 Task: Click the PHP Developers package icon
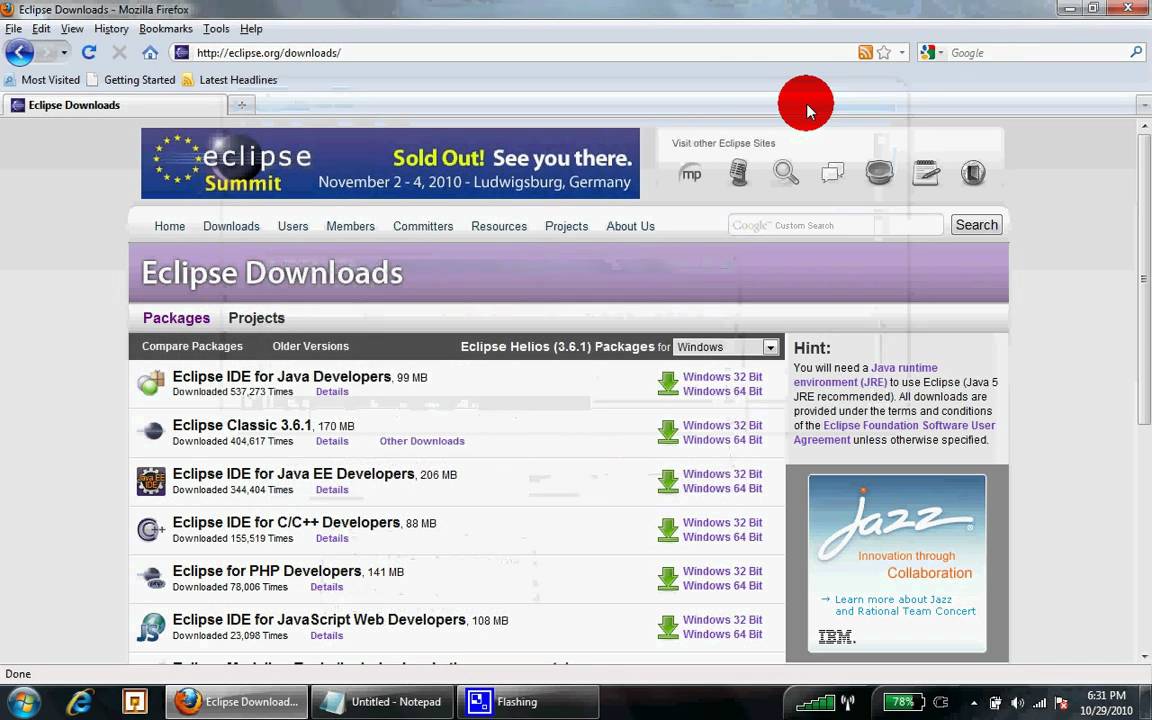[151, 577]
